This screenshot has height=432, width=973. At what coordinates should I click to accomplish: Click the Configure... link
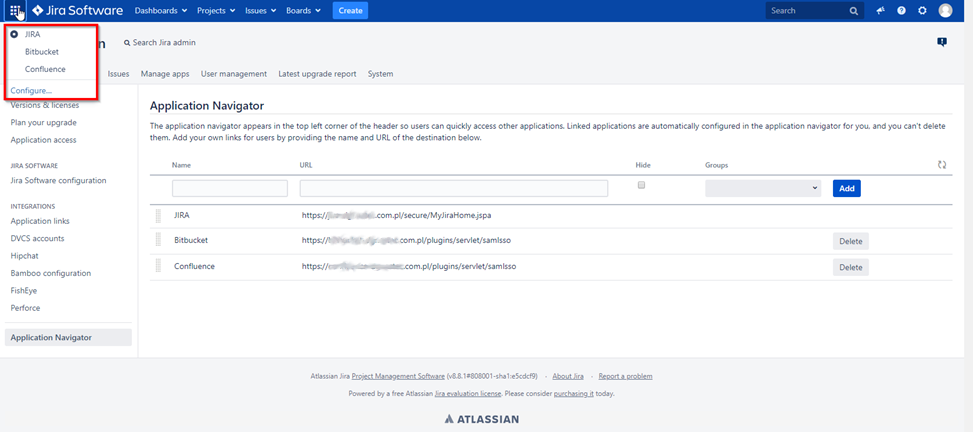31,90
